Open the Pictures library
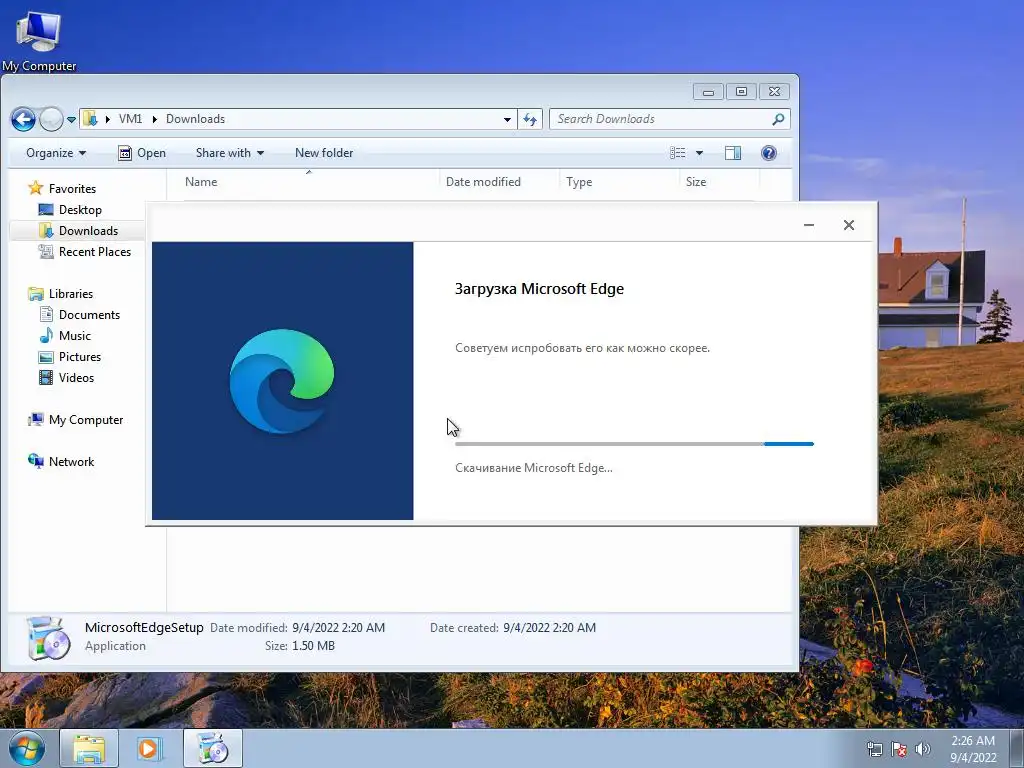1024x768 pixels. [70, 357]
